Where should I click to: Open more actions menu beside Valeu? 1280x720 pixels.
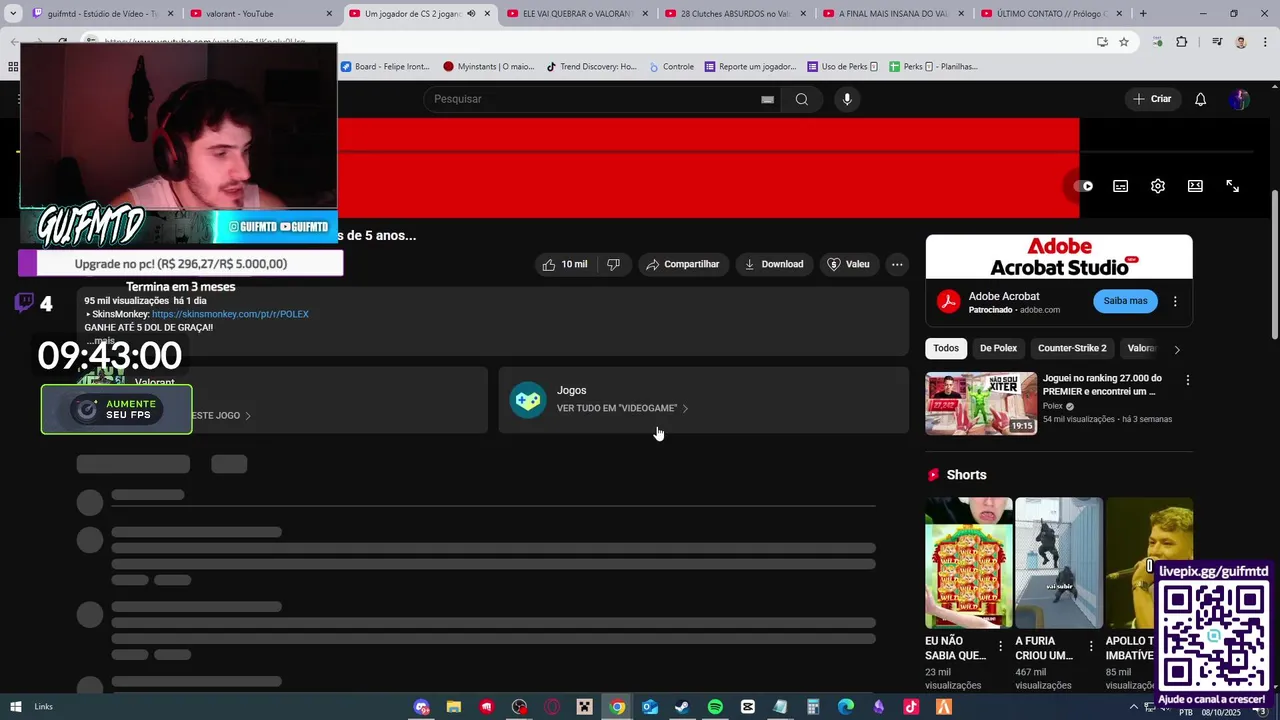tap(897, 264)
